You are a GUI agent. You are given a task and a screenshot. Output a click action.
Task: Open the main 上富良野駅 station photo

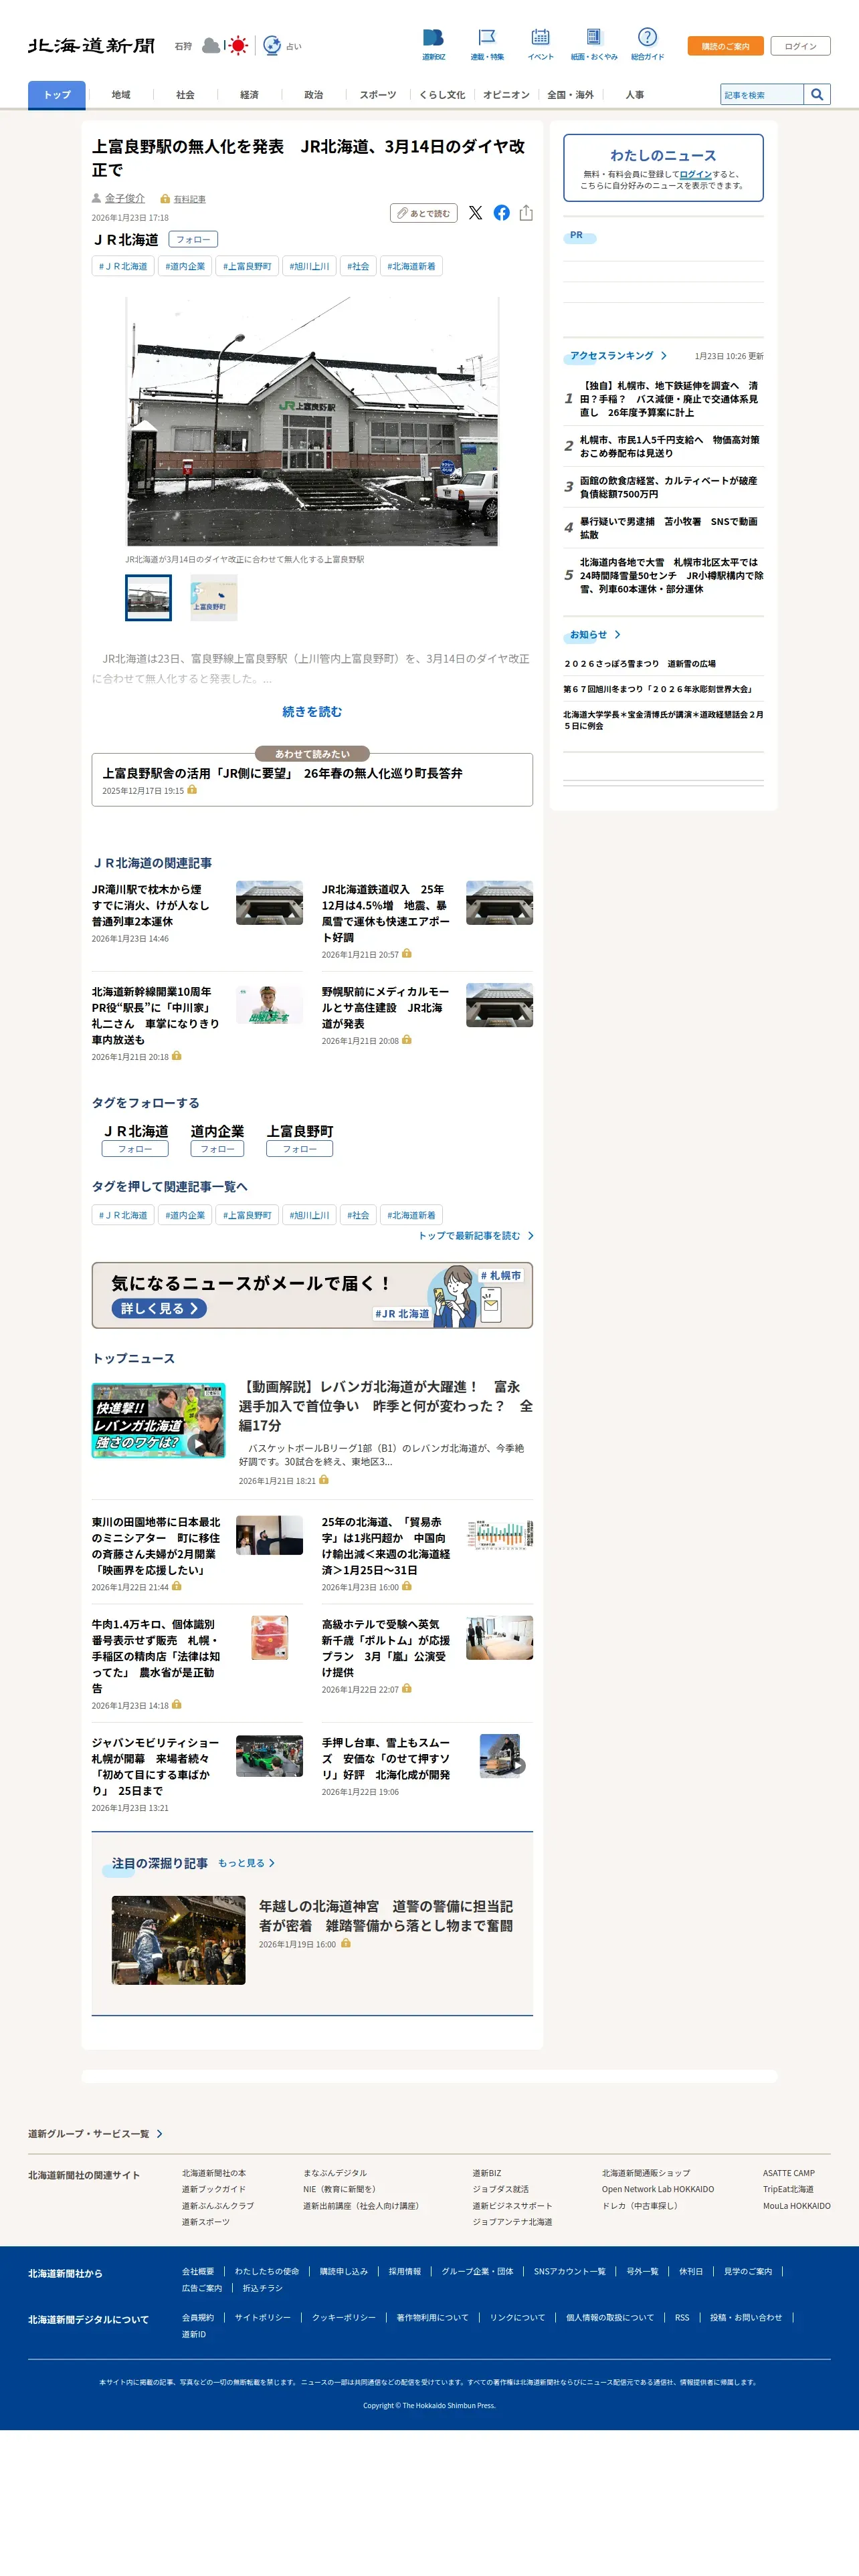click(x=312, y=422)
